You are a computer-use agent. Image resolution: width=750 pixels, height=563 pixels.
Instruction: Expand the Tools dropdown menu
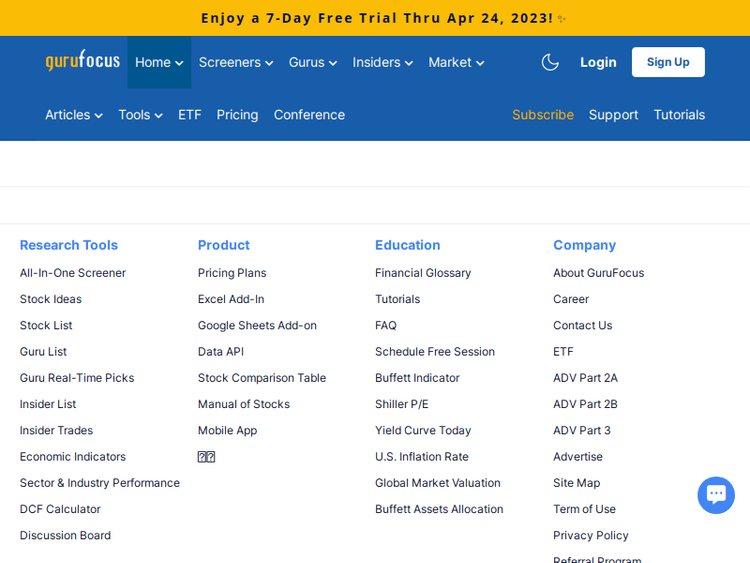click(140, 115)
